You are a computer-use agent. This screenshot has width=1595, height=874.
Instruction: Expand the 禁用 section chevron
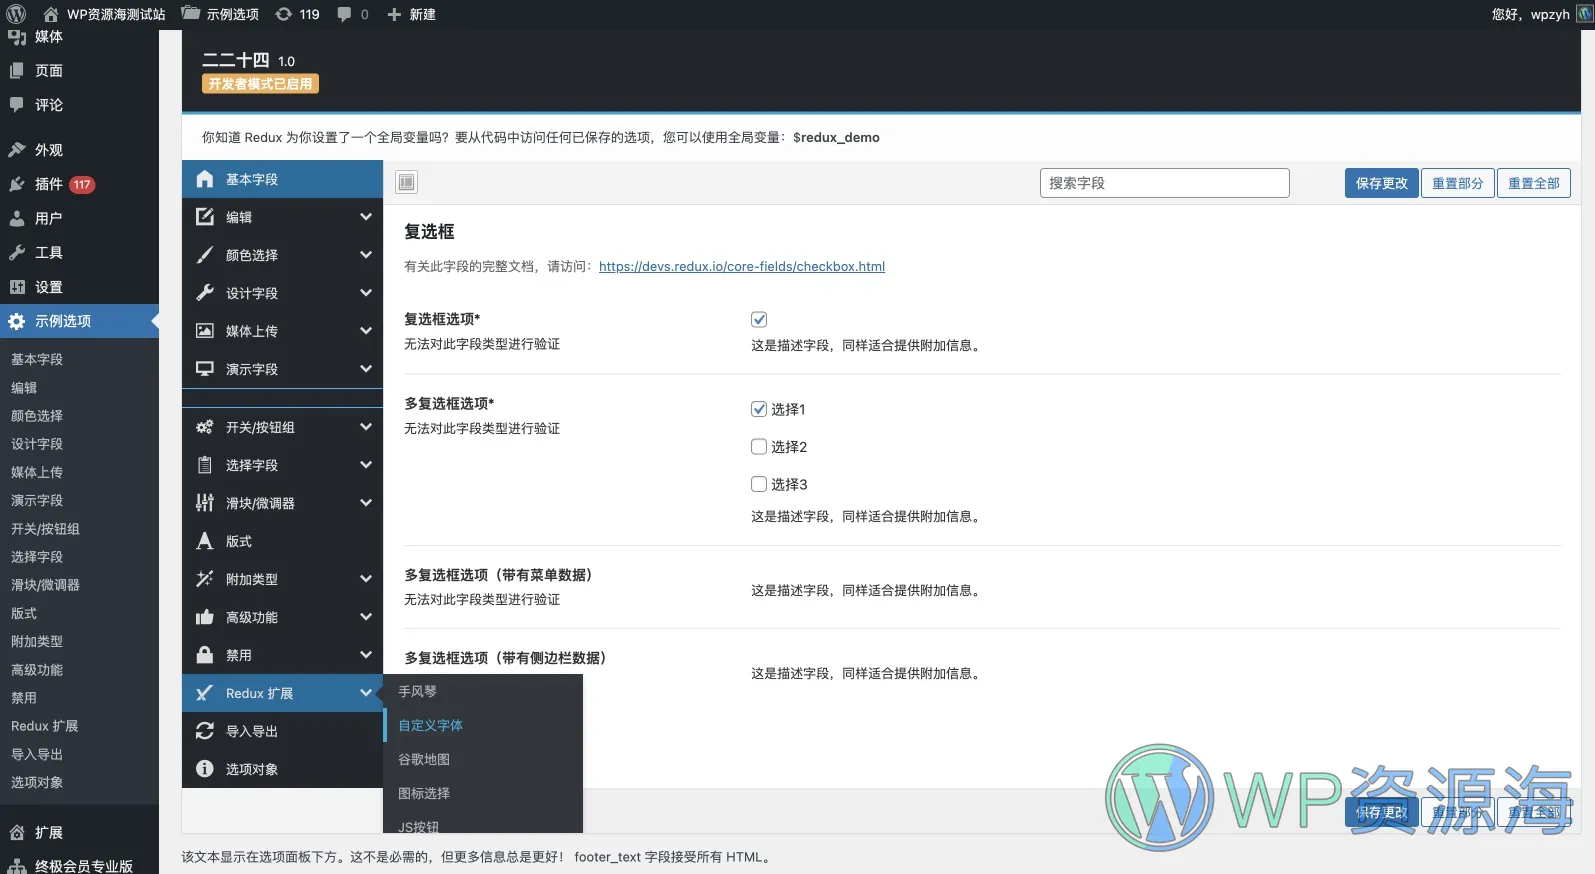(x=366, y=655)
